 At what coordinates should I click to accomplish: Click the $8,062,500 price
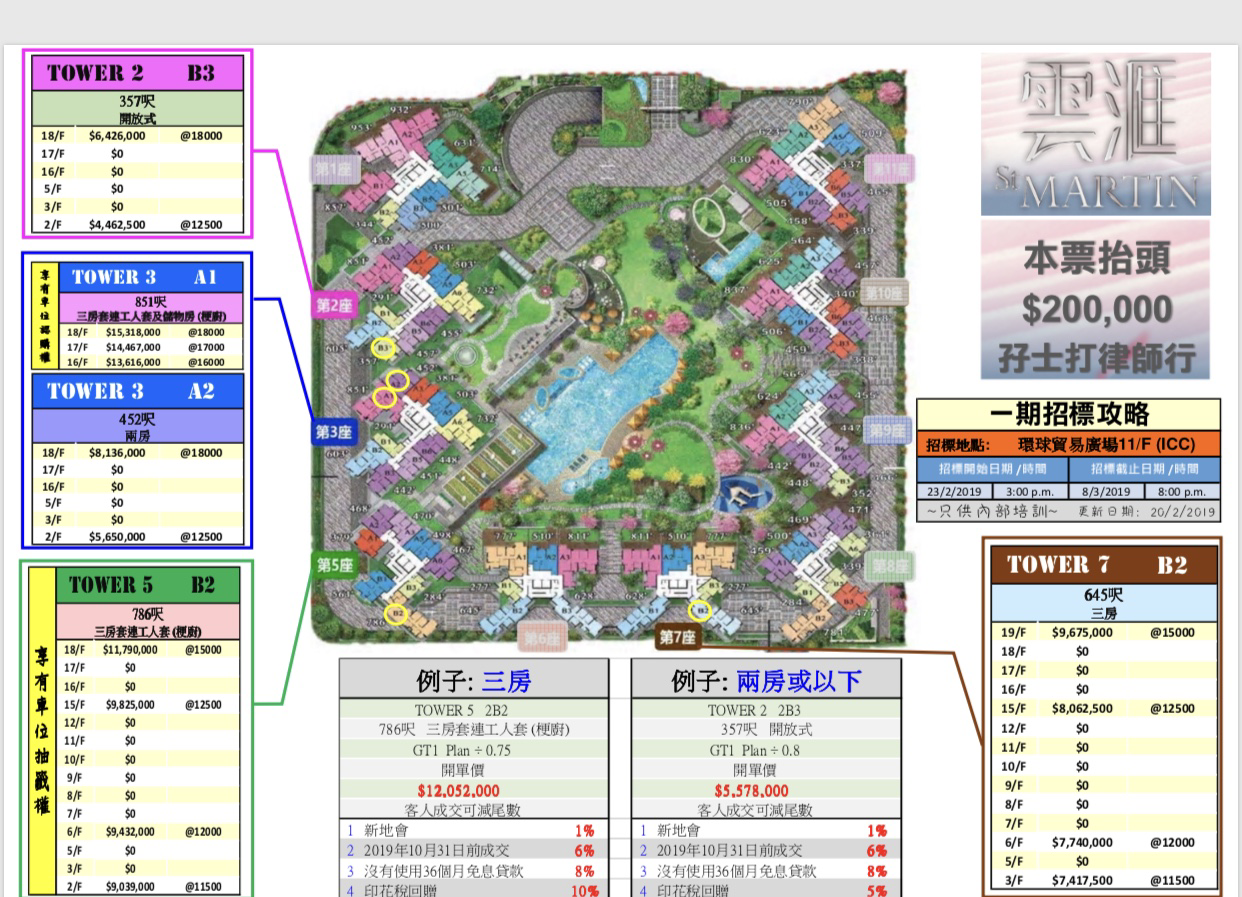click(1082, 709)
